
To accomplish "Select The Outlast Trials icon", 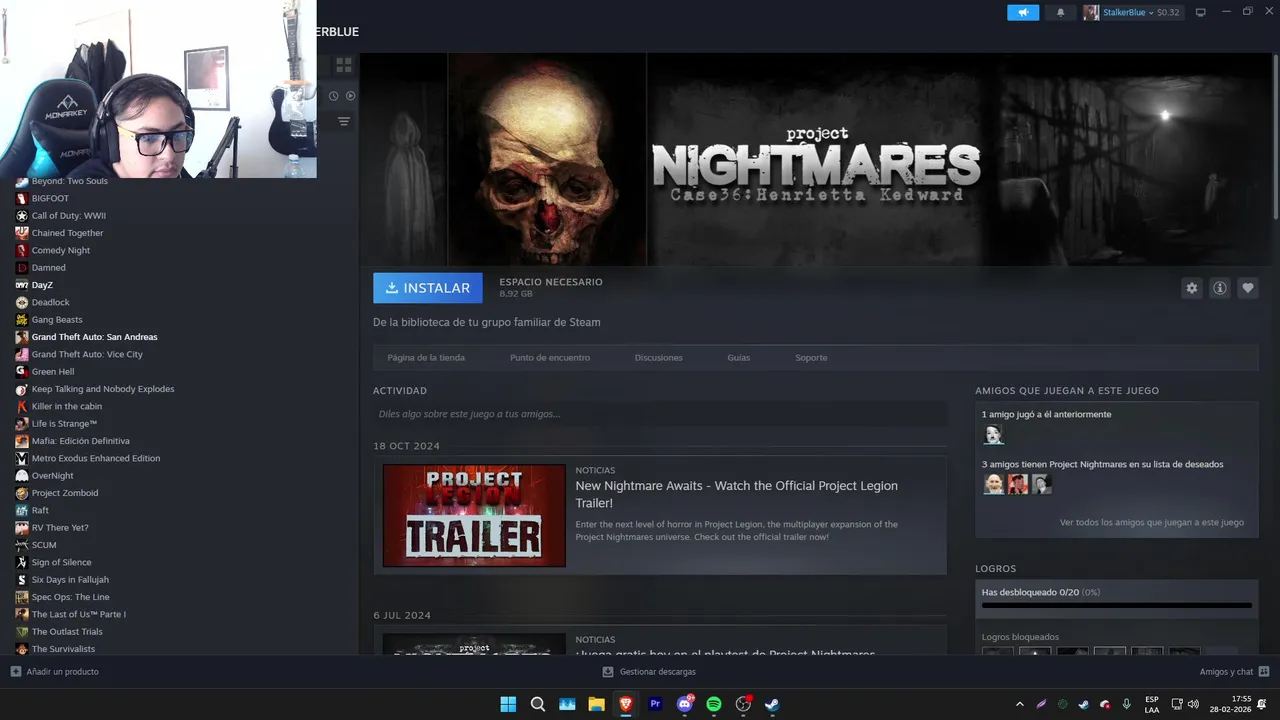I will click(22, 632).
